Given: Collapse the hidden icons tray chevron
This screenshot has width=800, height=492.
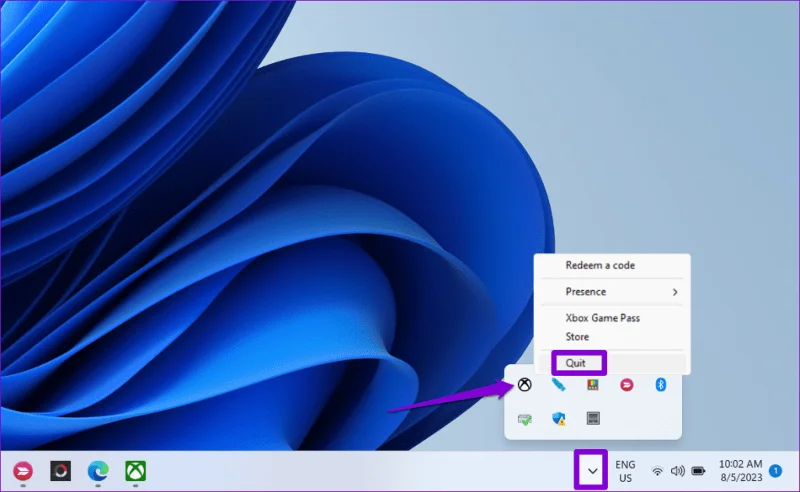Looking at the screenshot, I should click(x=592, y=471).
